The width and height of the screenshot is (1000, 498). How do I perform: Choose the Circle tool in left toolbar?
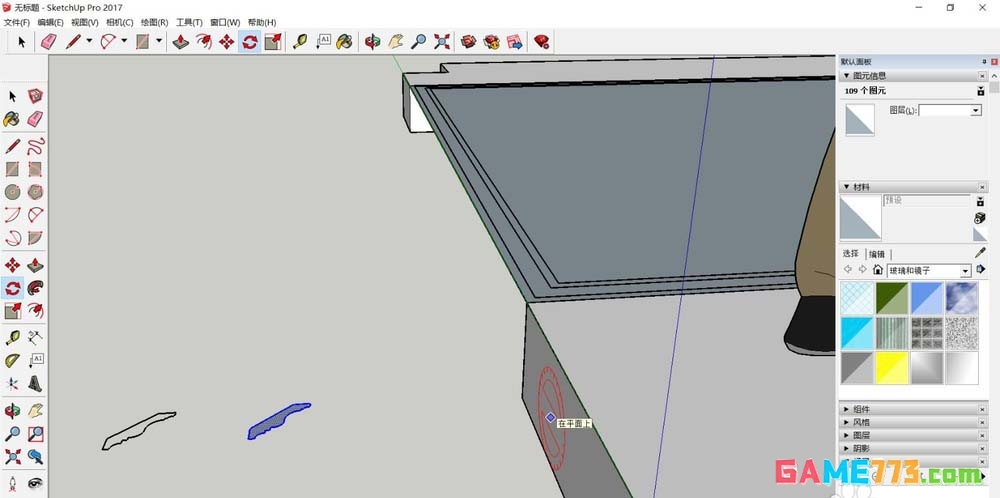pyautogui.click(x=12, y=191)
